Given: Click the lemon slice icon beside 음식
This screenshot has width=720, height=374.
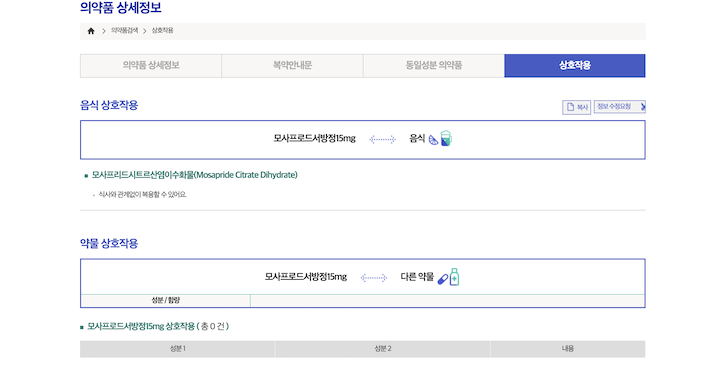Looking at the screenshot, I should coord(433,140).
